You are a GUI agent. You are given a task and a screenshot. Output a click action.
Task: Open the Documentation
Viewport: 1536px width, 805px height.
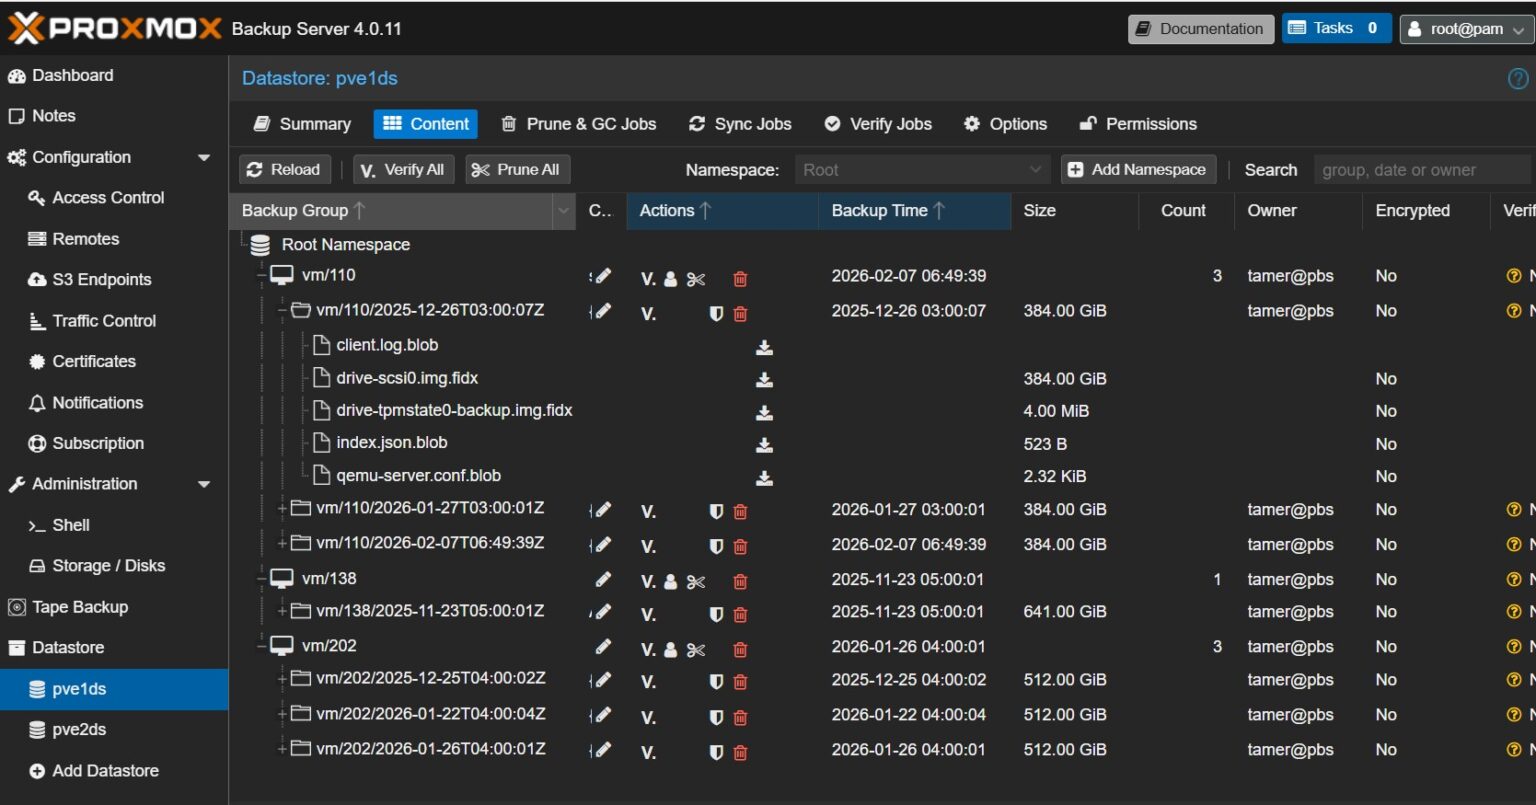pos(1201,29)
